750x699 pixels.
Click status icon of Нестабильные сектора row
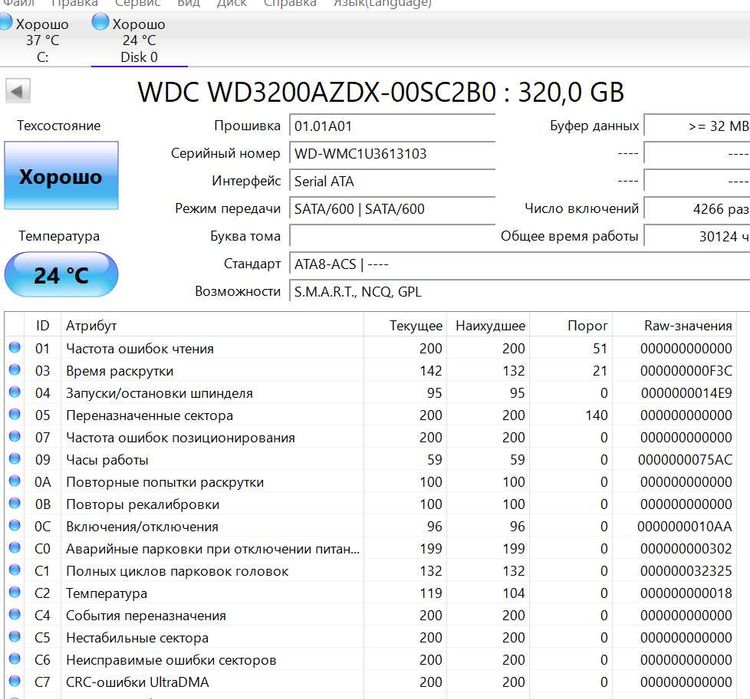pyautogui.click(x=15, y=636)
